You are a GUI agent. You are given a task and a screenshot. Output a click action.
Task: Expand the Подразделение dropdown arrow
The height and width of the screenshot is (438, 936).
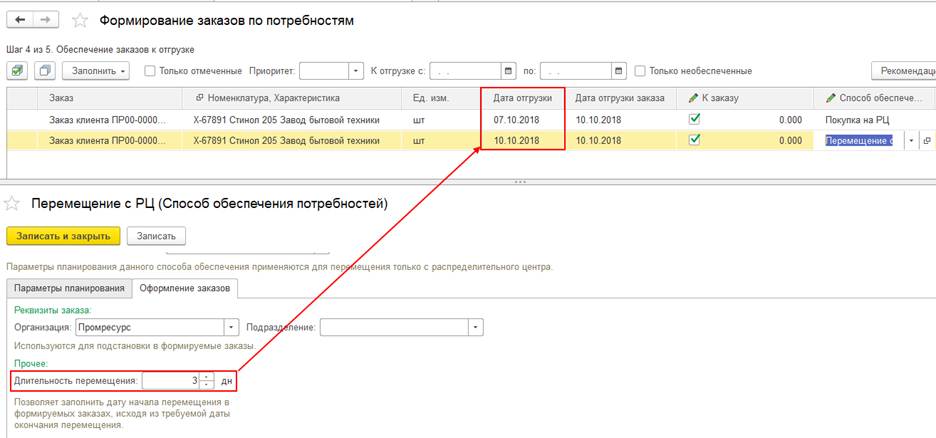click(476, 328)
